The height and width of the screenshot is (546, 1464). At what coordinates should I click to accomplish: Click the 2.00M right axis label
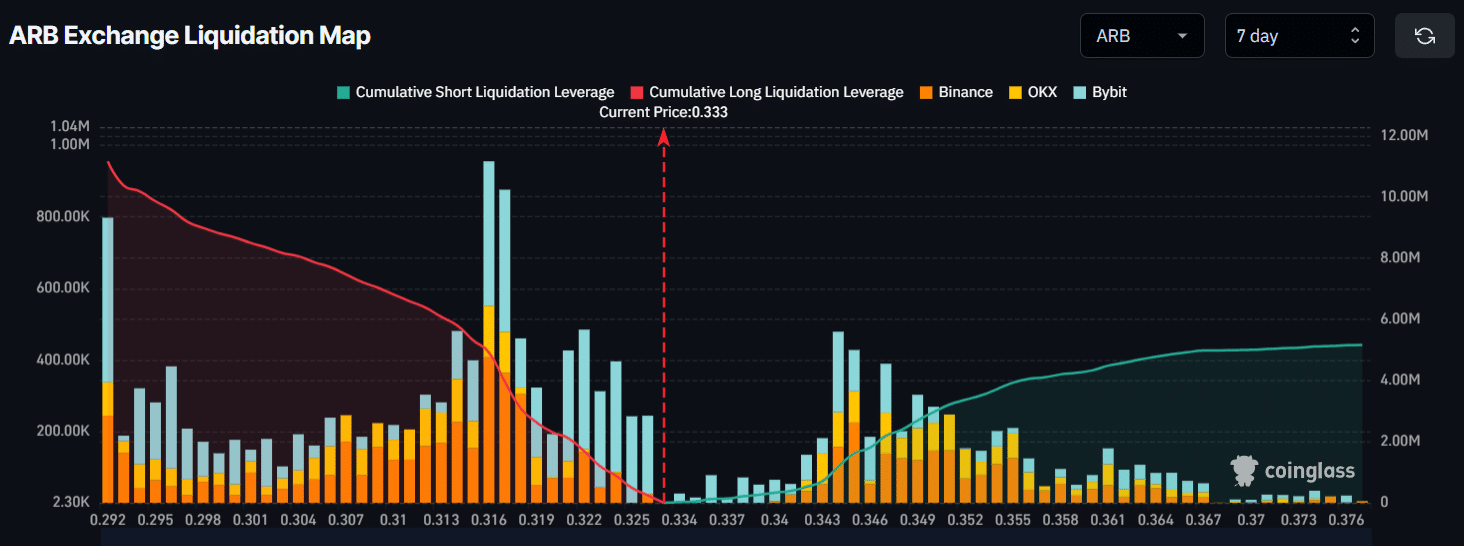[1400, 441]
